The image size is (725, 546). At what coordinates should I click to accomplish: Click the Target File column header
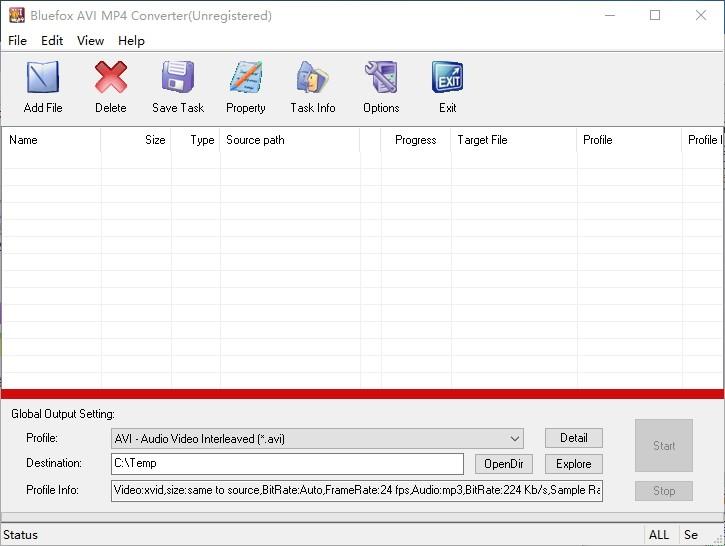point(514,140)
